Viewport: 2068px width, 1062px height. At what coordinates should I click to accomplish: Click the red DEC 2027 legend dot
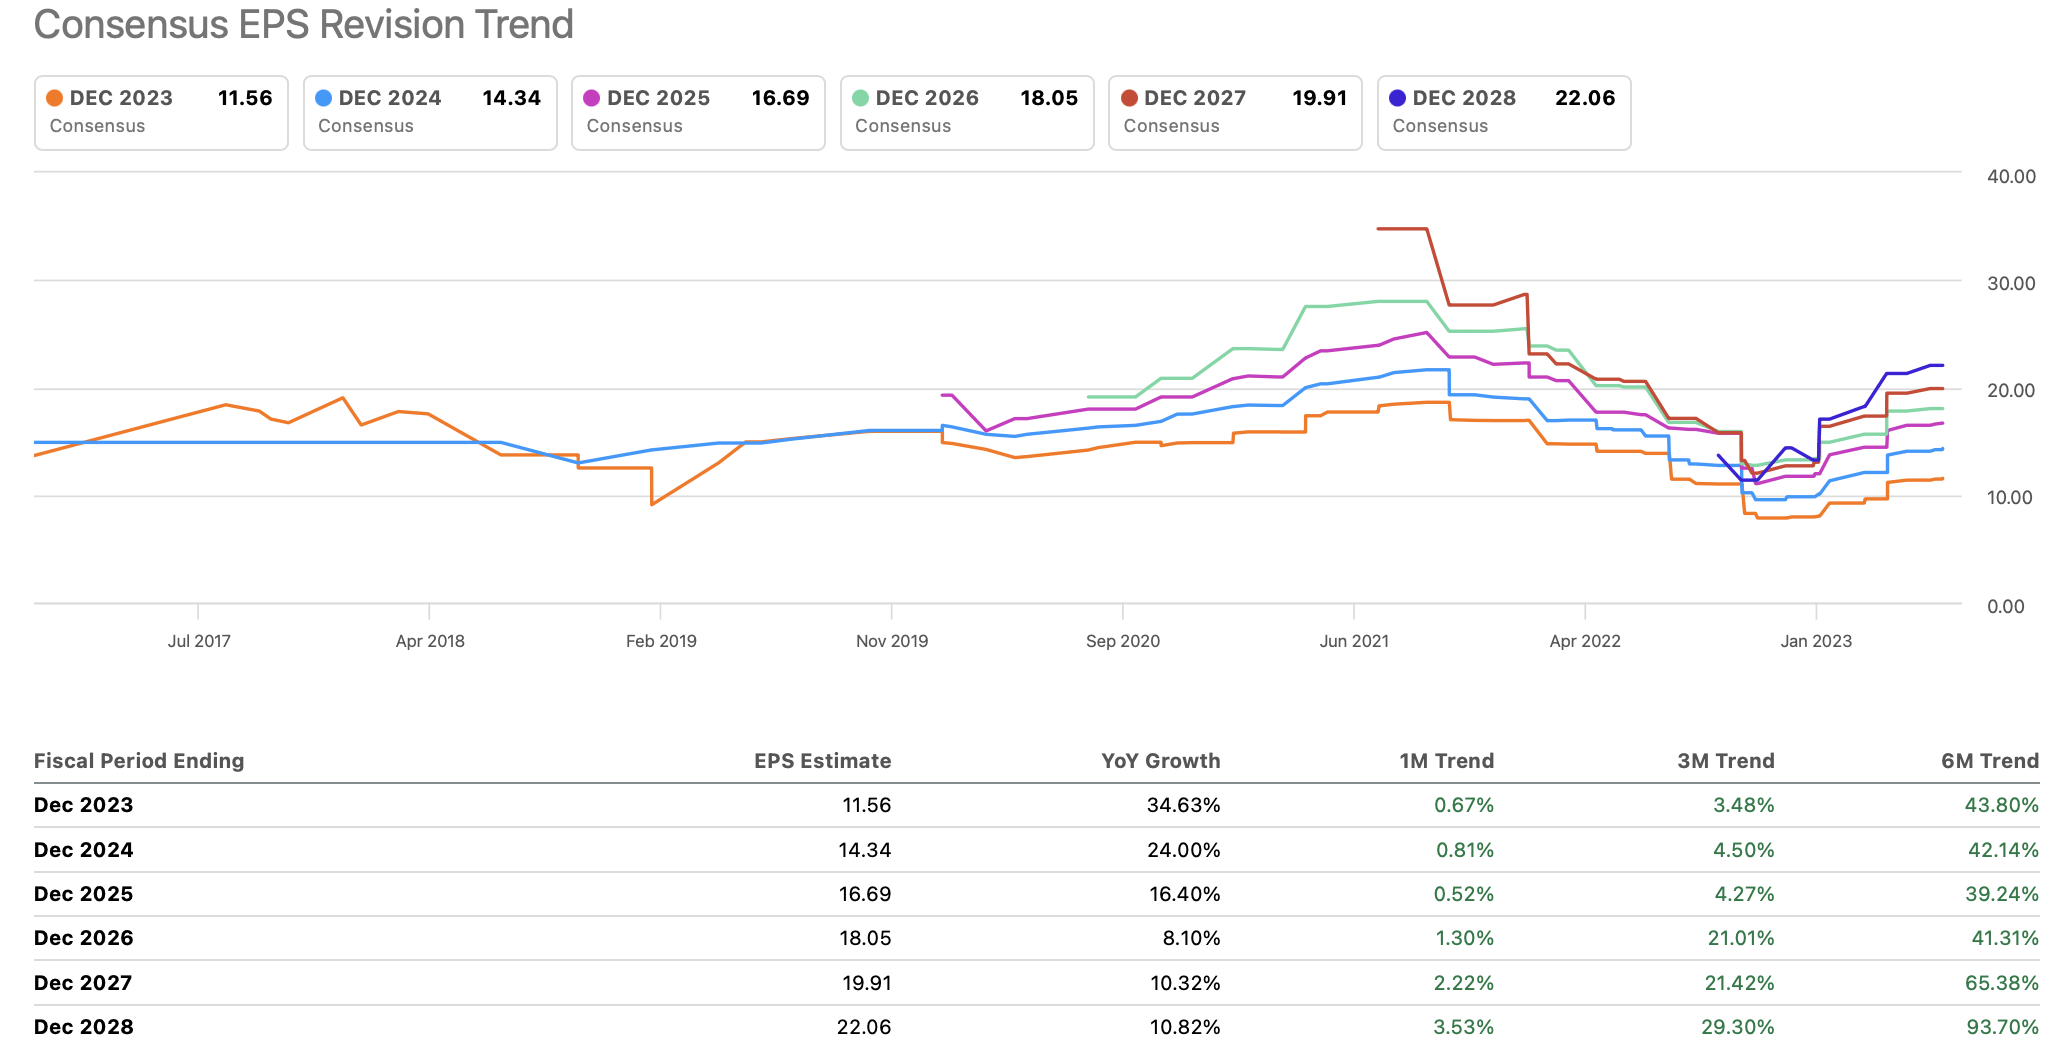[x=1131, y=98]
